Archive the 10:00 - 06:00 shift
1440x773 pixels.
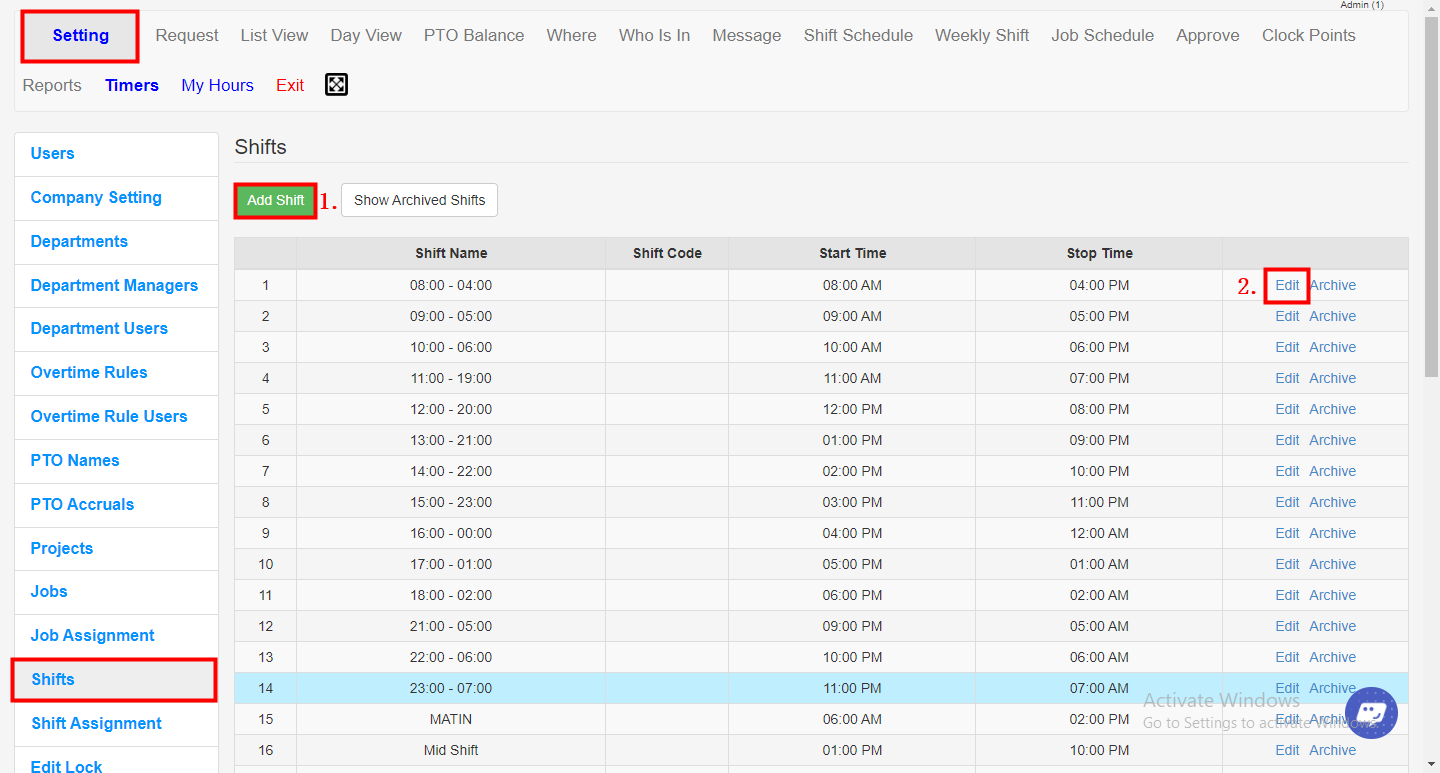click(1332, 347)
